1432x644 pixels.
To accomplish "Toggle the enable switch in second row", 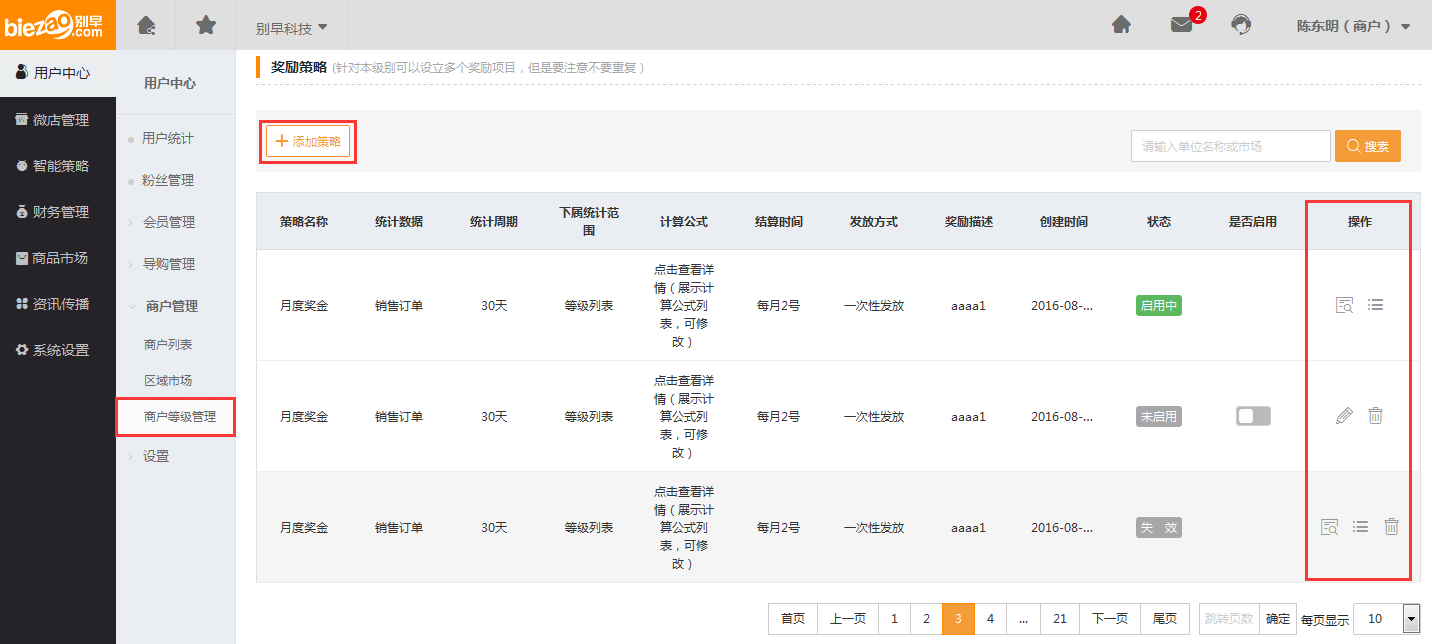I will click(1253, 416).
